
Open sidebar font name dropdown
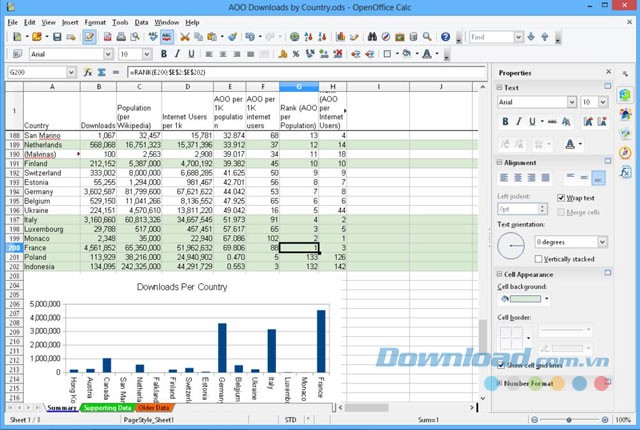tap(571, 102)
